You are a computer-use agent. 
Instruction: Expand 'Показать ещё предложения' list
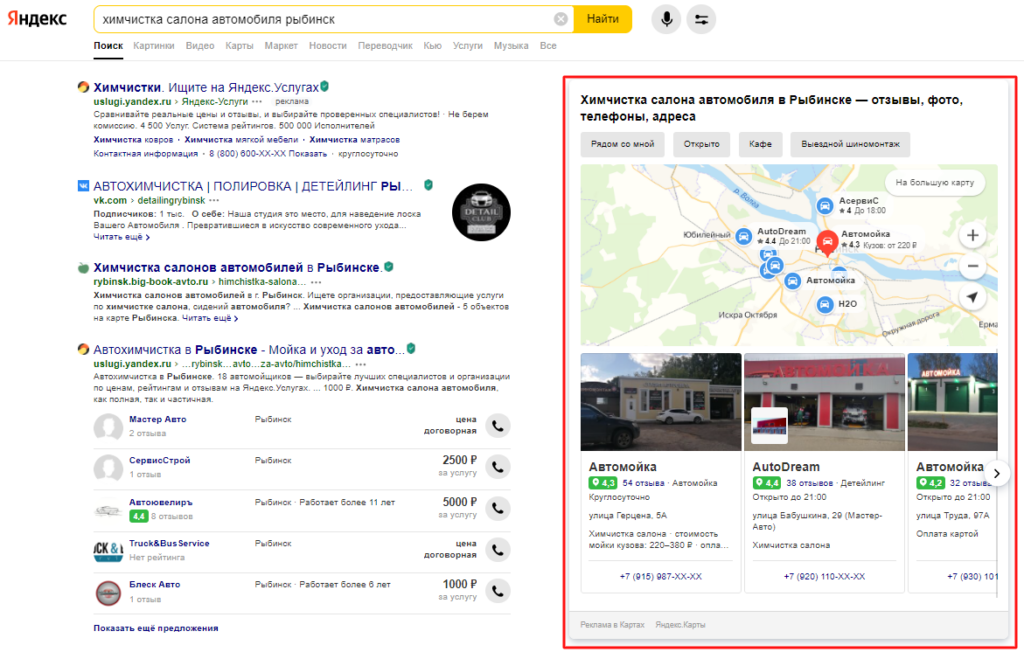(x=155, y=628)
